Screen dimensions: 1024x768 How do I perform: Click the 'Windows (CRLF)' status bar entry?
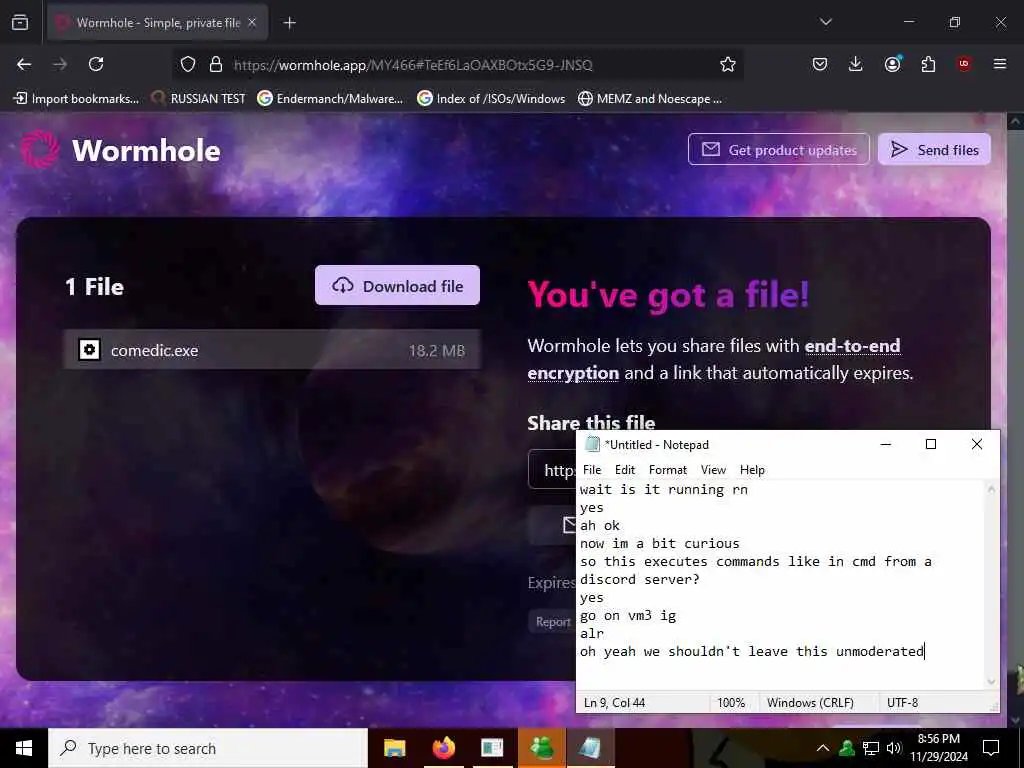810,703
